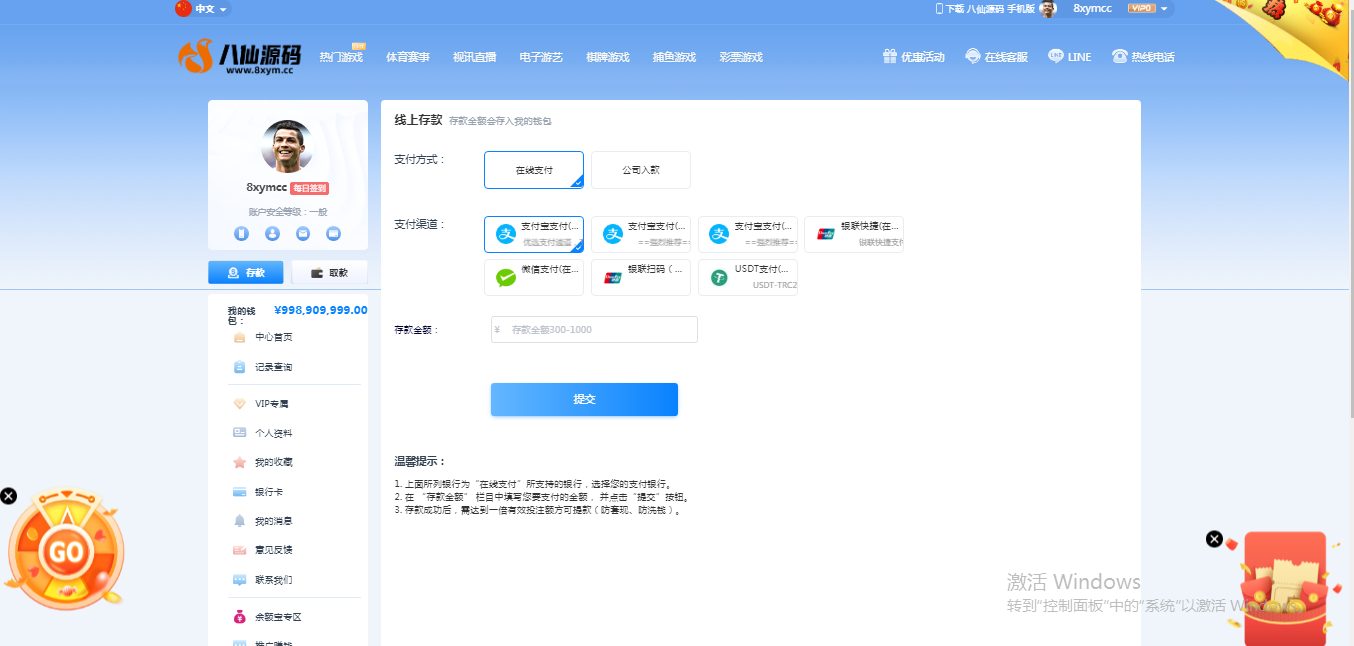Image resolution: width=1354 pixels, height=646 pixels.
Task: Click the GO lucky wheel icon
Action: click(66, 551)
